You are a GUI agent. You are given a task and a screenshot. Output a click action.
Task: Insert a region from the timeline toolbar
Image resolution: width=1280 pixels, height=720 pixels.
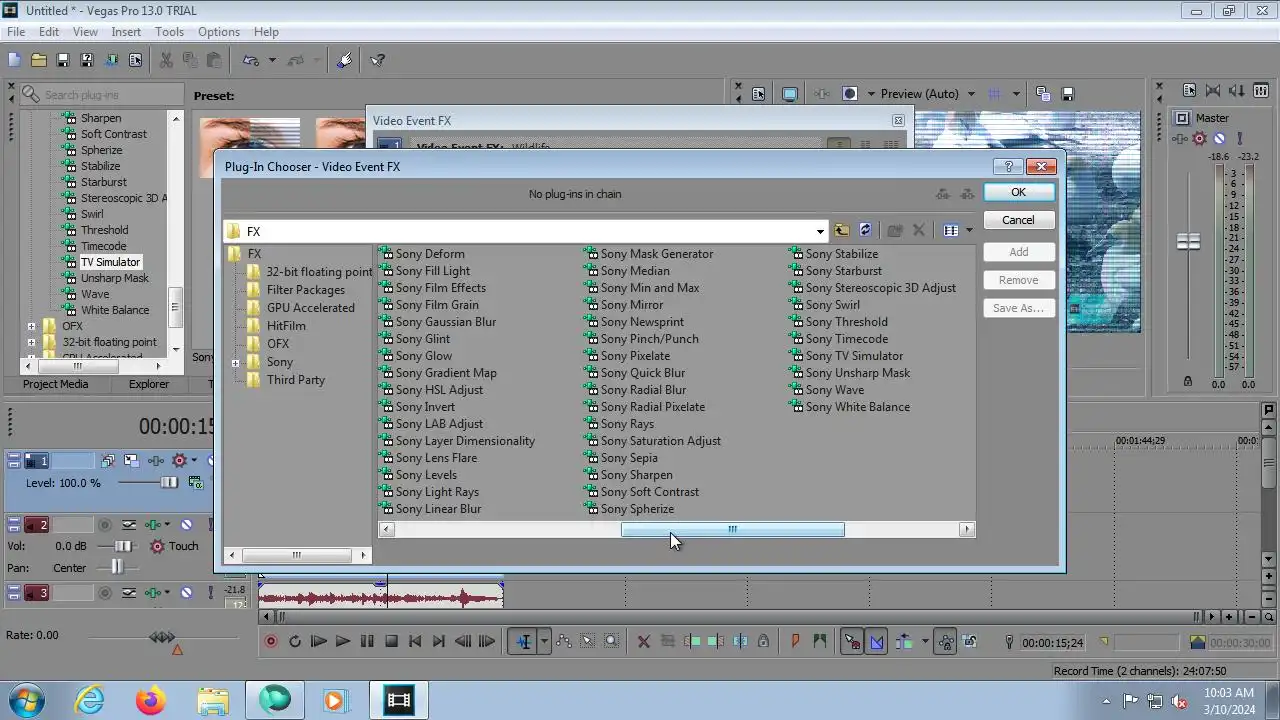pyautogui.click(x=820, y=641)
